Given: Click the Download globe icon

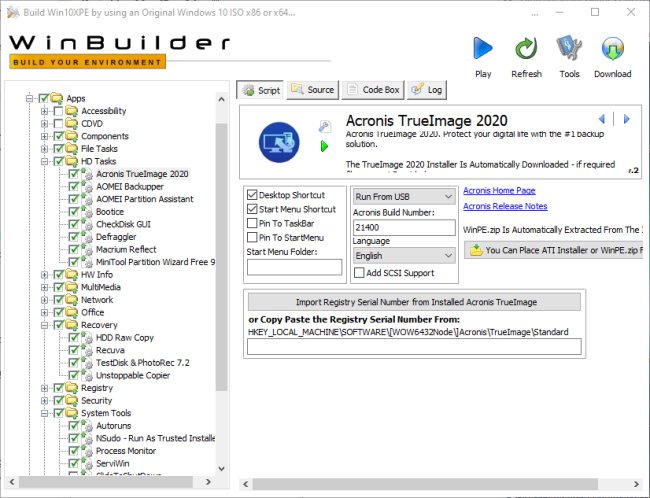Looking at the screenshot, I should pos(612,49).
